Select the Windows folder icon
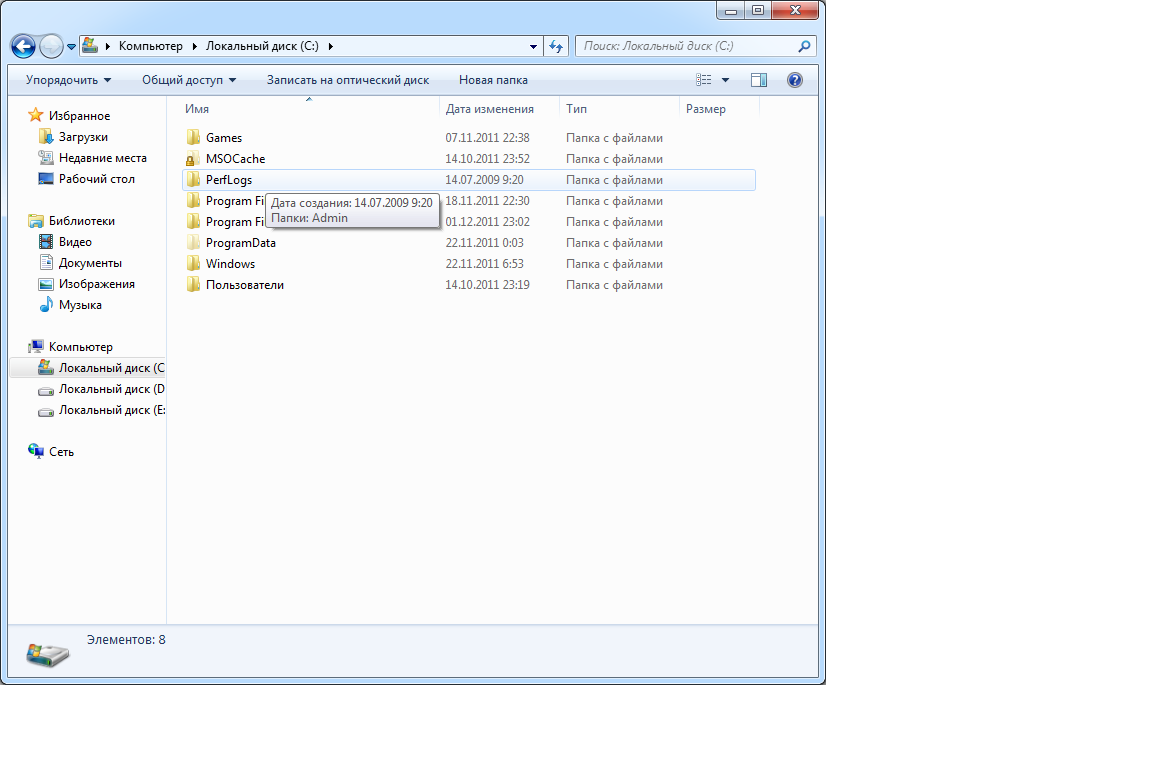The width and height of the screenshot is (1162, 778). [193, 264]
